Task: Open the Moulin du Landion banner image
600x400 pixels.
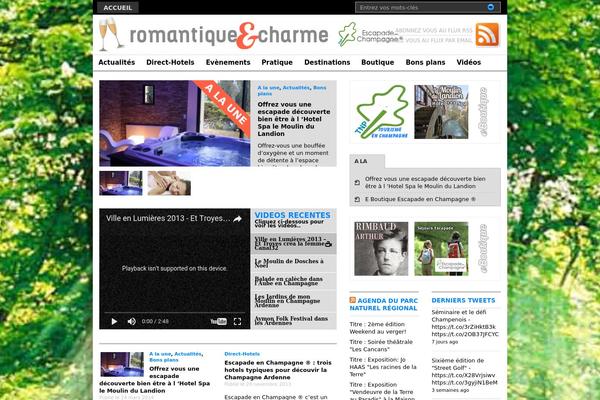Action: point(441,112)
